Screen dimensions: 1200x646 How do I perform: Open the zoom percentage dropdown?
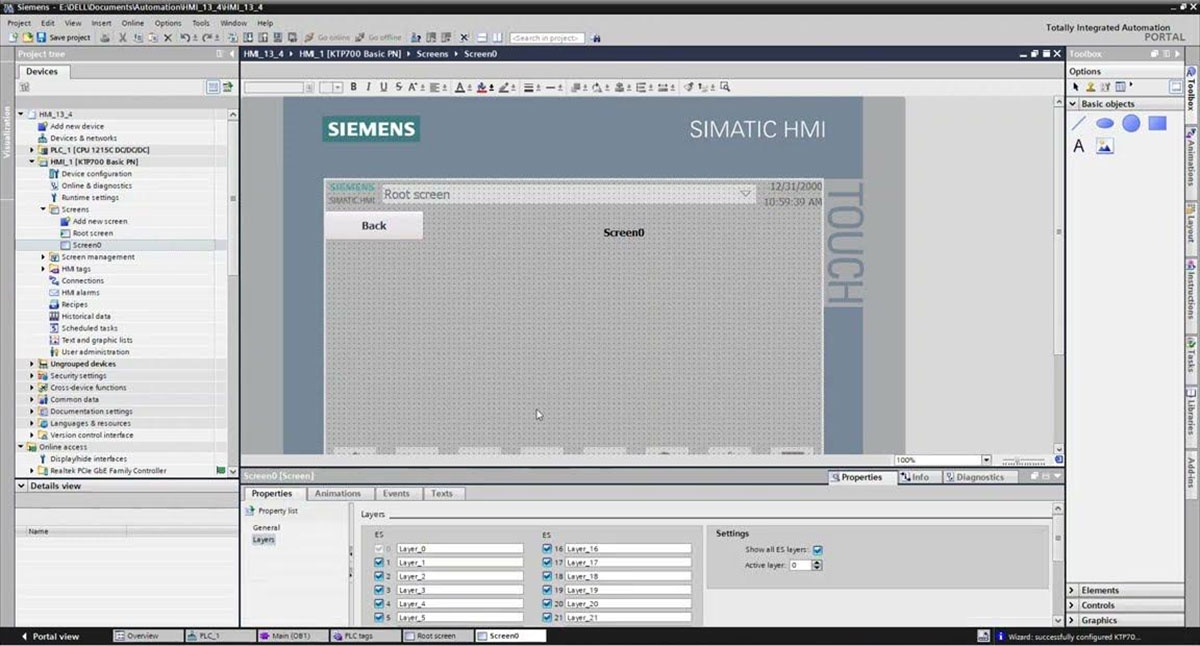(x=987, y=460)
